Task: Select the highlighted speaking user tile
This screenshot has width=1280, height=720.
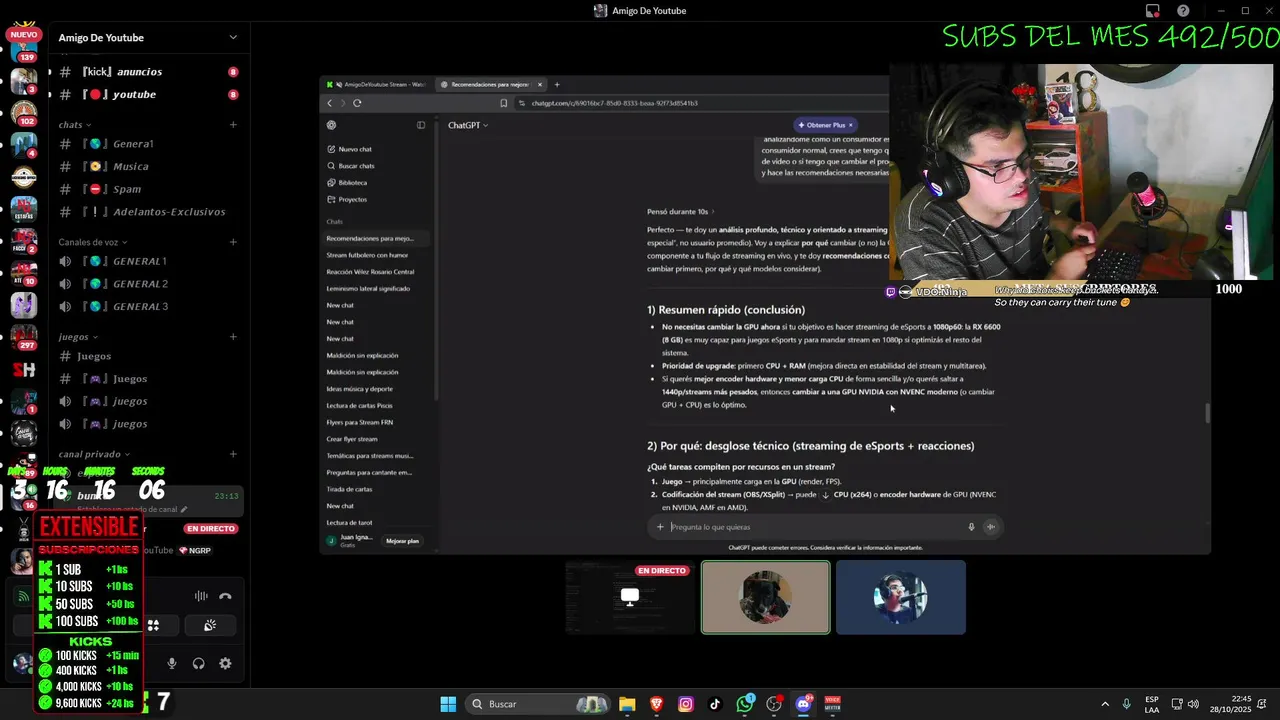Action: coord(766,597)
